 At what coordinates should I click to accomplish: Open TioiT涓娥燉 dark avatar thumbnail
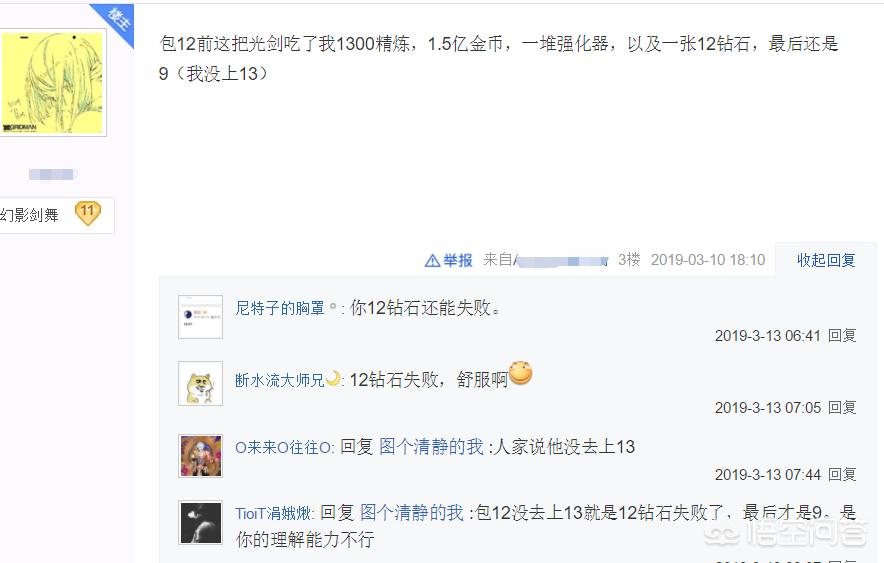[201, 522]
